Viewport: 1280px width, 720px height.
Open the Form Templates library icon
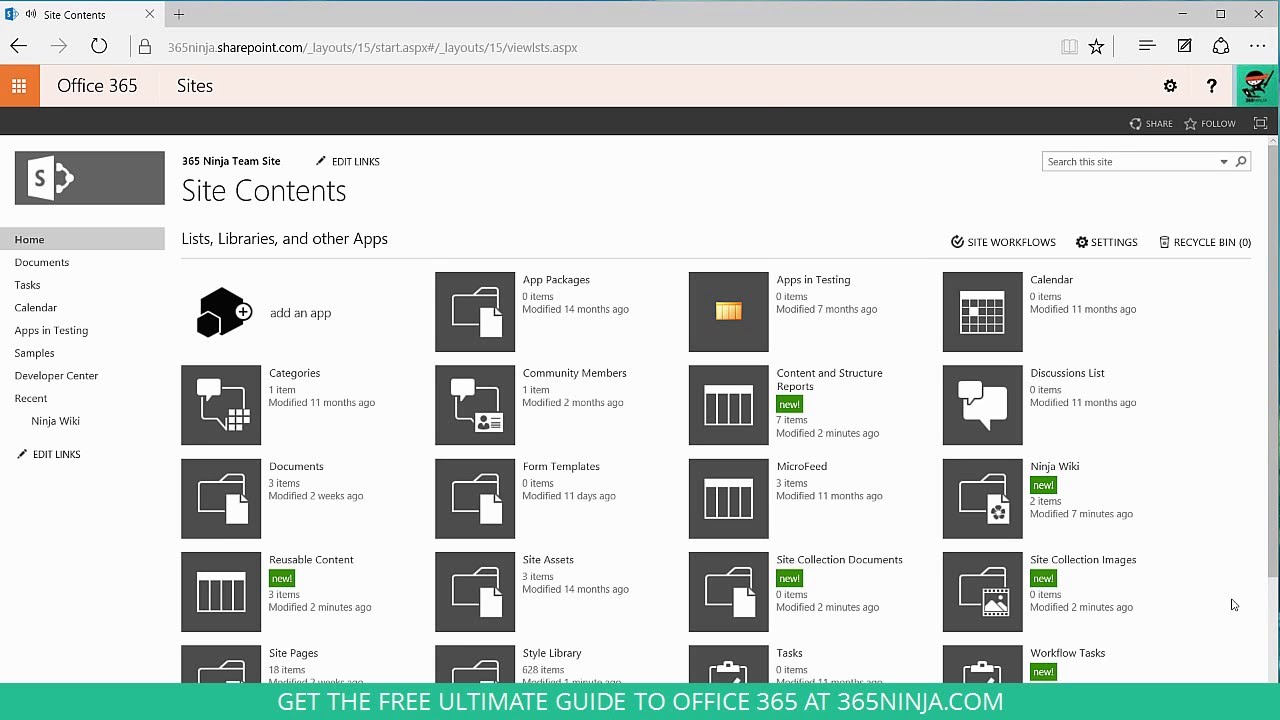(475, 499)
